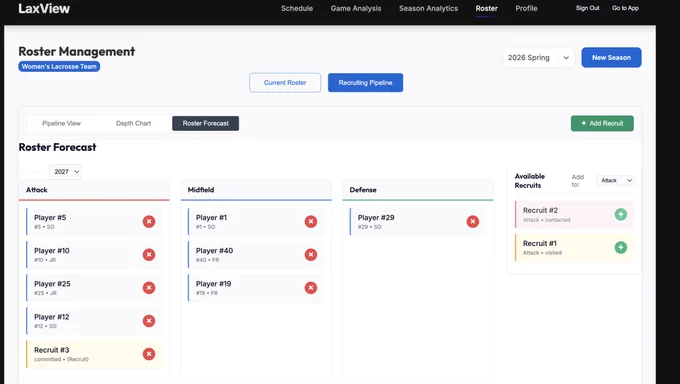Remove Player #10 using red X

coord(149,255)
